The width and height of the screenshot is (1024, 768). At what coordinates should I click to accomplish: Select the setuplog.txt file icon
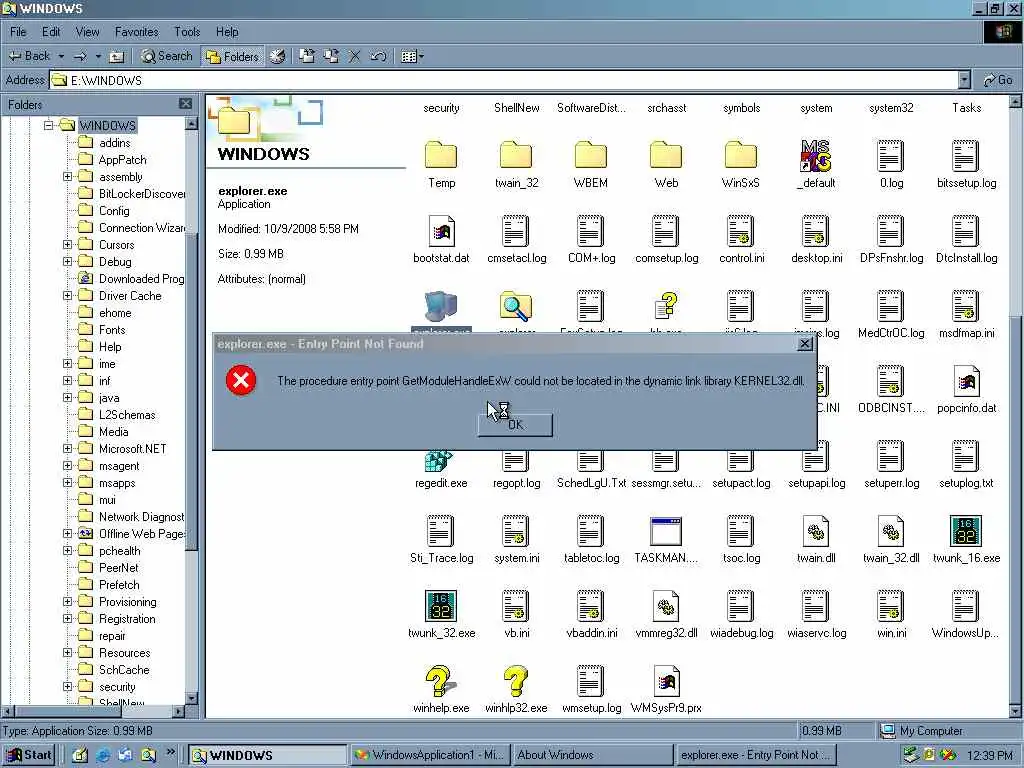pos(966,456)
